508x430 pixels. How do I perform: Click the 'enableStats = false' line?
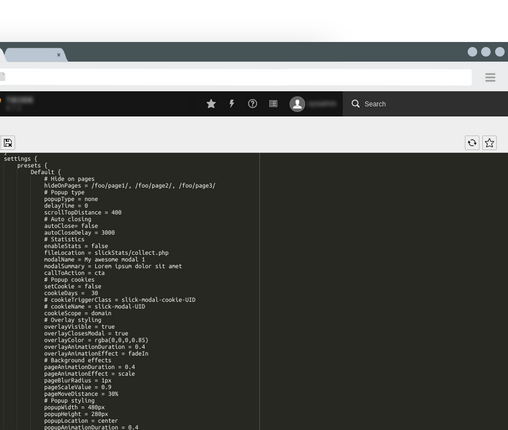click(x=76, y=246)
